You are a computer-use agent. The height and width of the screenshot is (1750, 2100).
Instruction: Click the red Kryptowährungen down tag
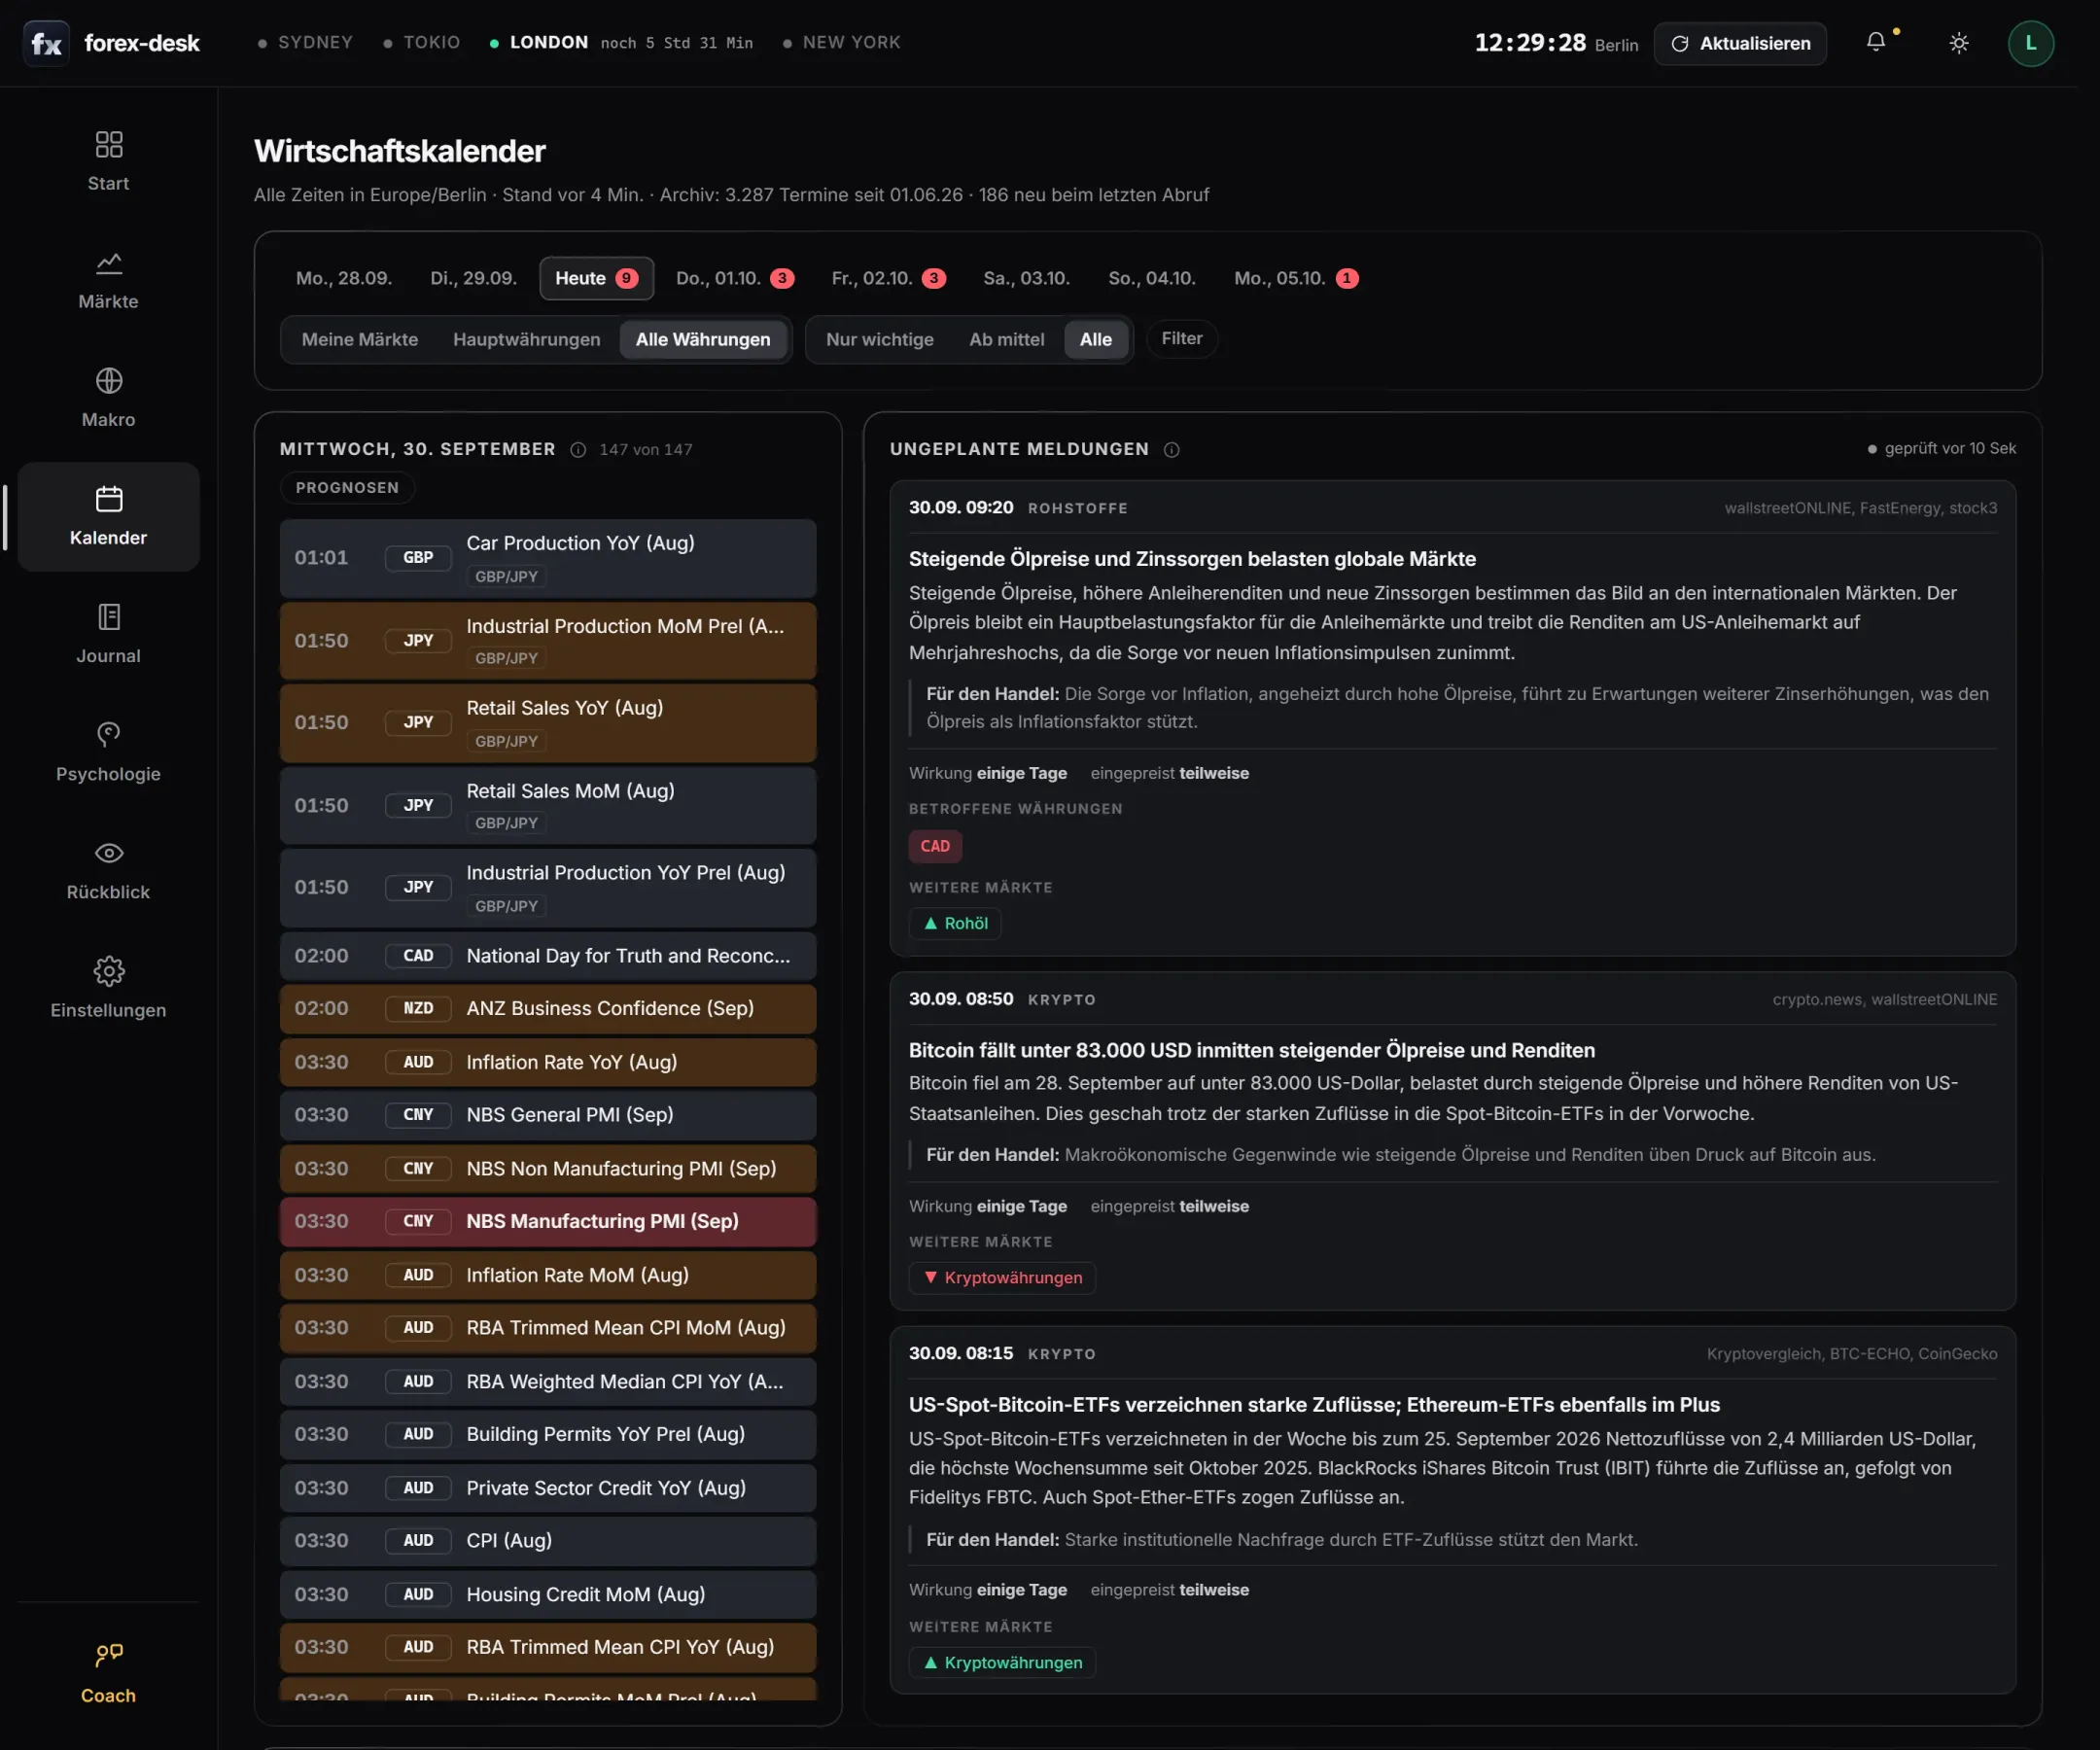point(1002,1277)
